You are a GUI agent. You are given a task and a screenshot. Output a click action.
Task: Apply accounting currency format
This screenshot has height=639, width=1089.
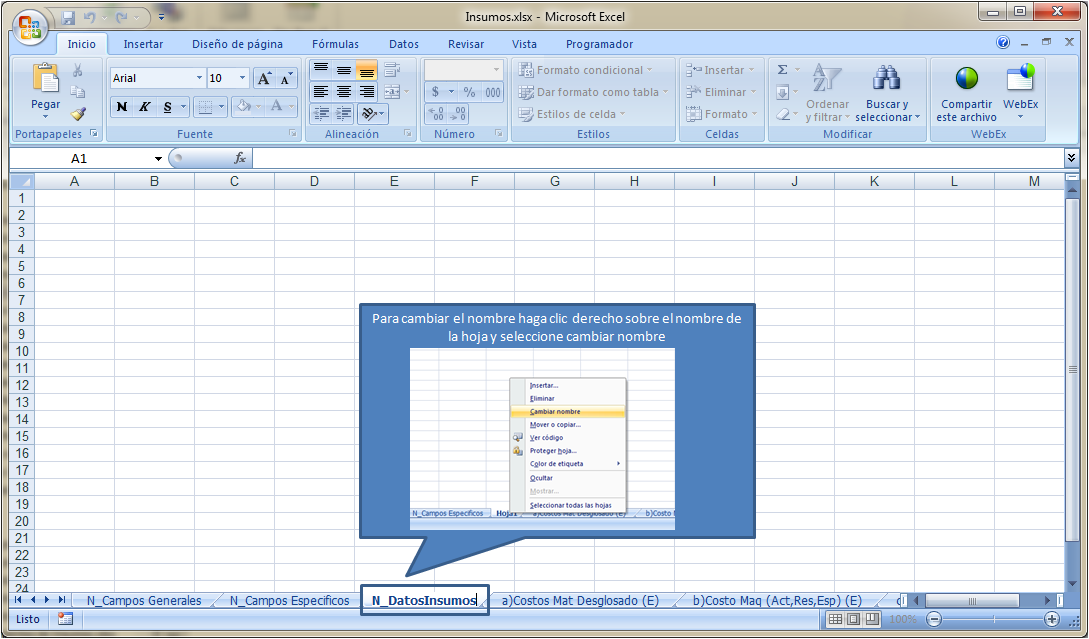[x=435, y=92]
